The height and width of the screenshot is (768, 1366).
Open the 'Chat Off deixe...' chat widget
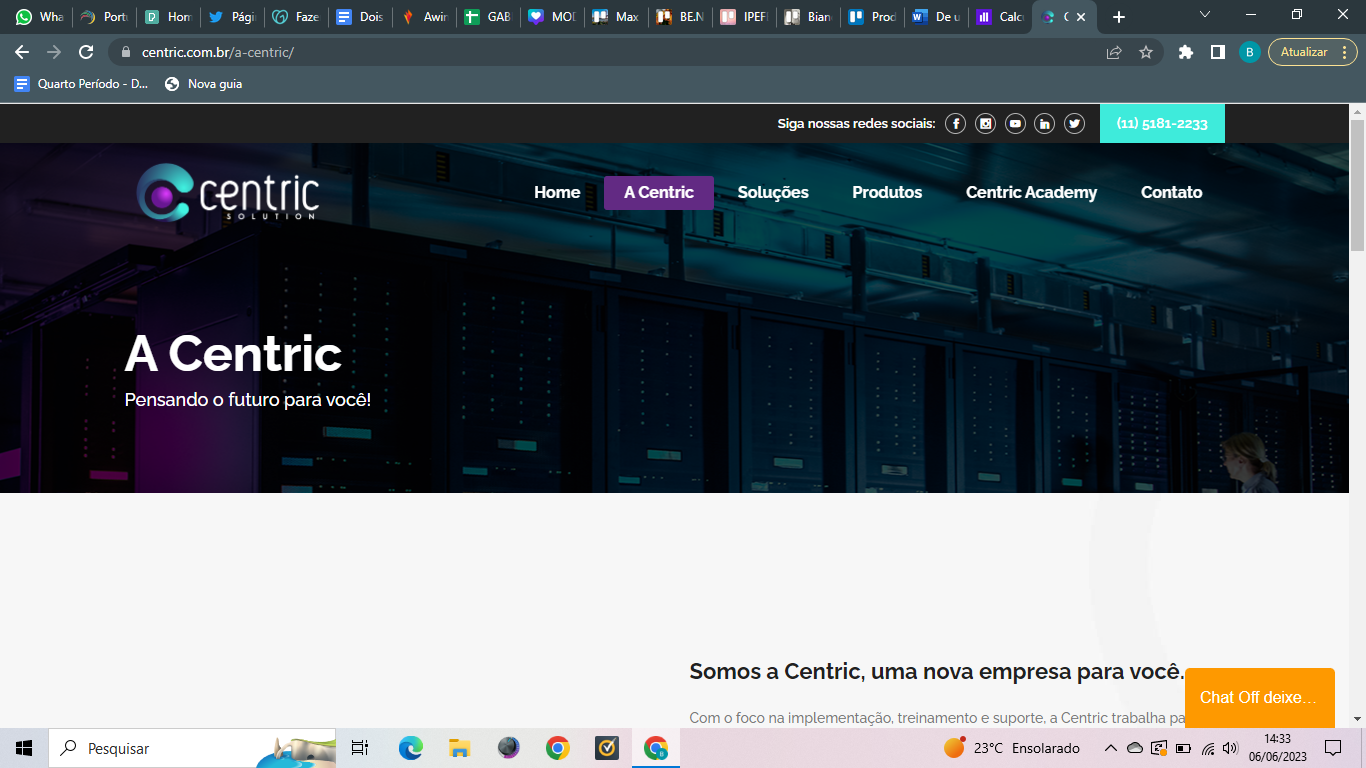coord(1260,698)
